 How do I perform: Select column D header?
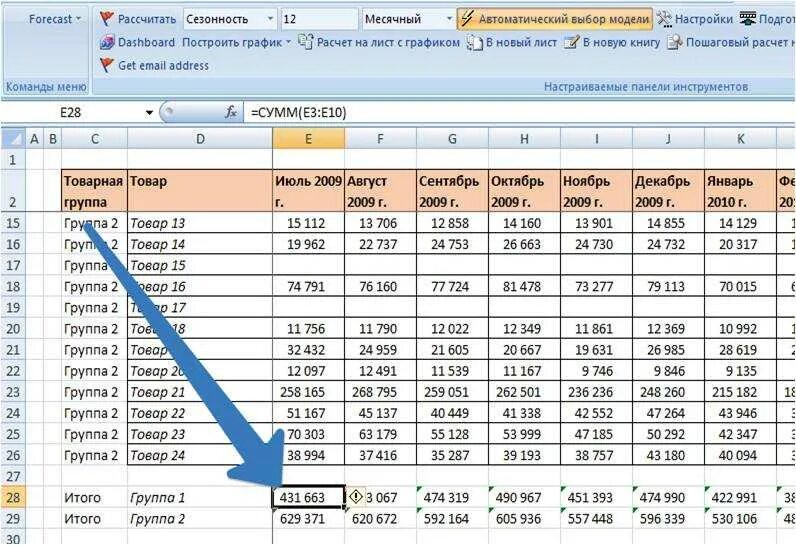click(200, 139)
